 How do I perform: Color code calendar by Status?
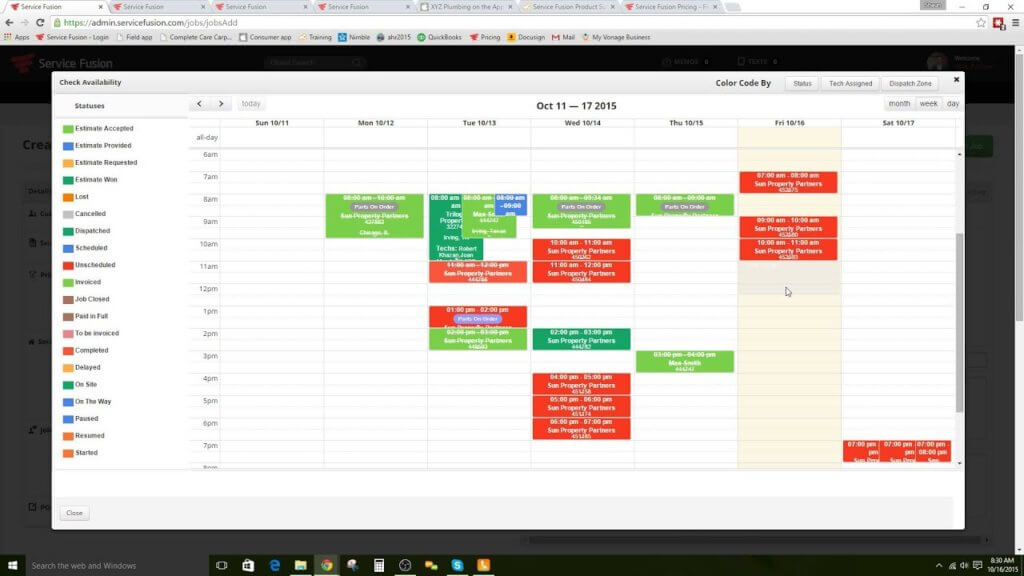[x=802, y=84]
